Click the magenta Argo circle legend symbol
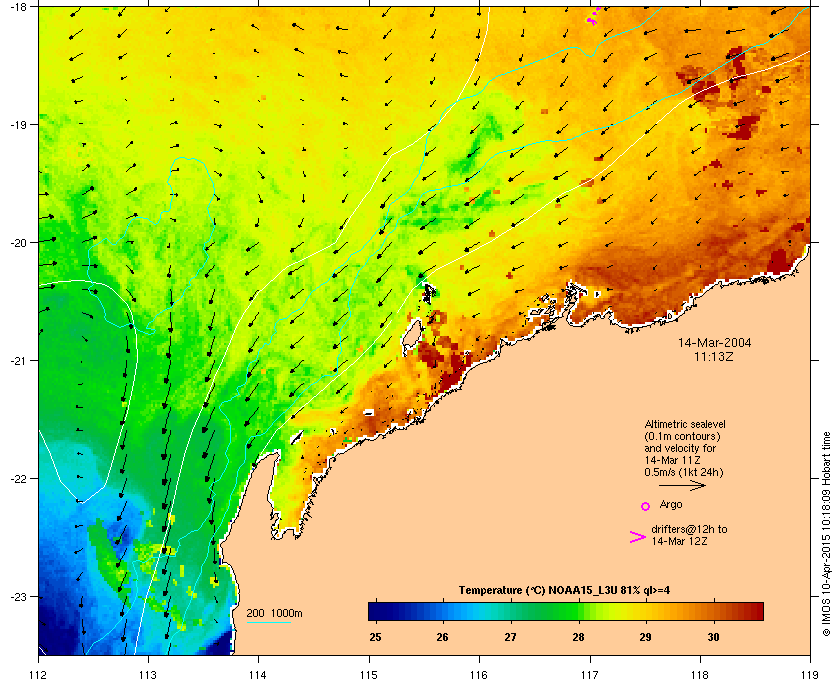840x680 pixels. pyautogui.click(x=646, y=506)
